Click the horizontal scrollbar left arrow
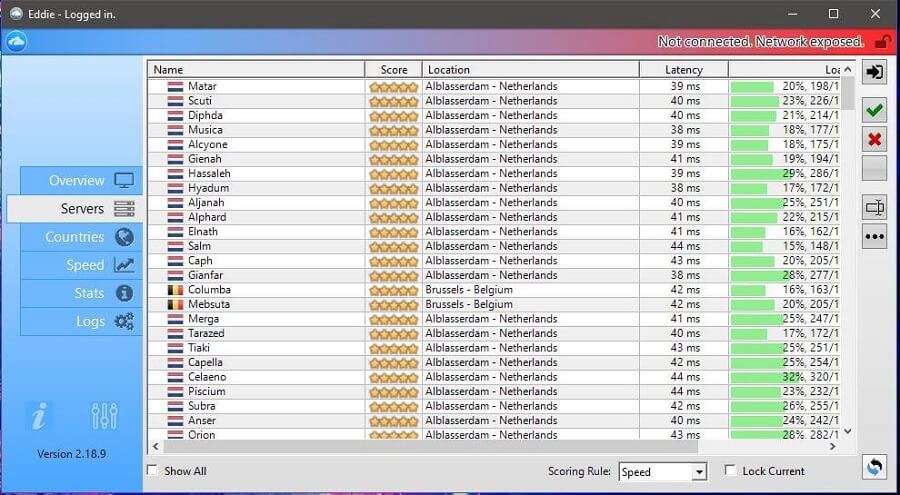The width and height of the screenshot is (900, 495). point(155,446)
